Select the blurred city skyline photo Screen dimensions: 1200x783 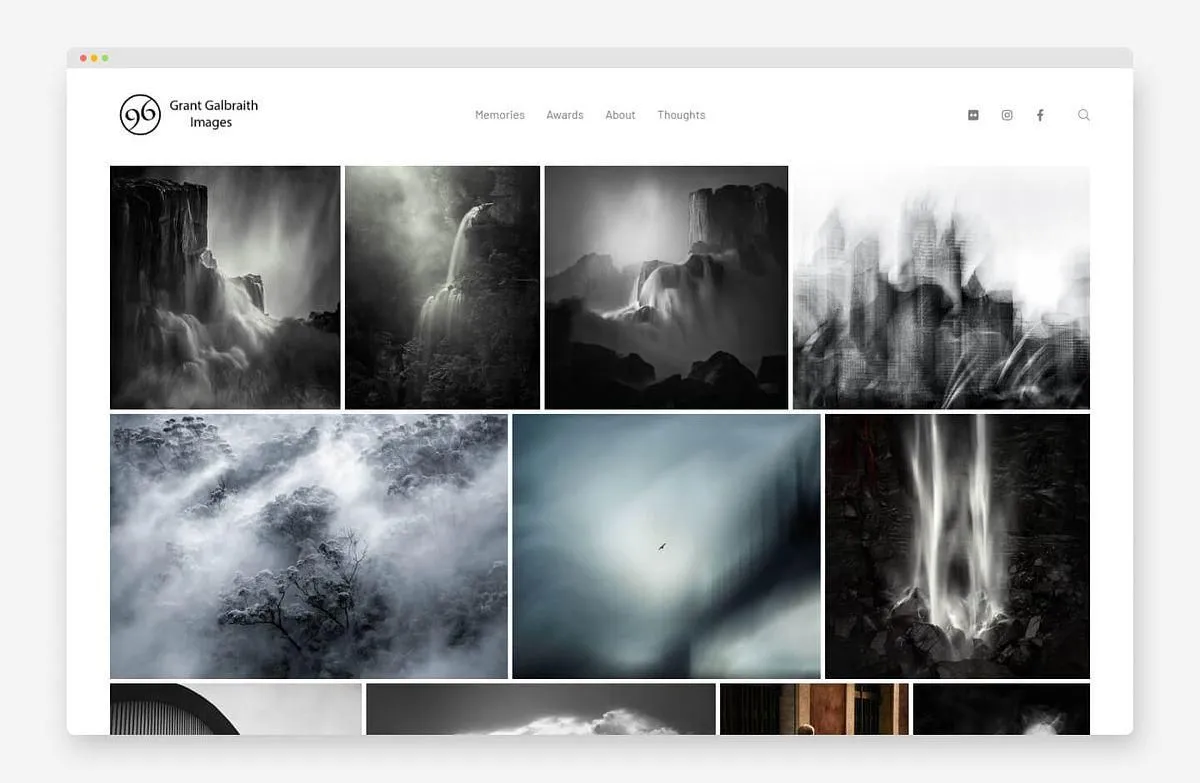940,287
